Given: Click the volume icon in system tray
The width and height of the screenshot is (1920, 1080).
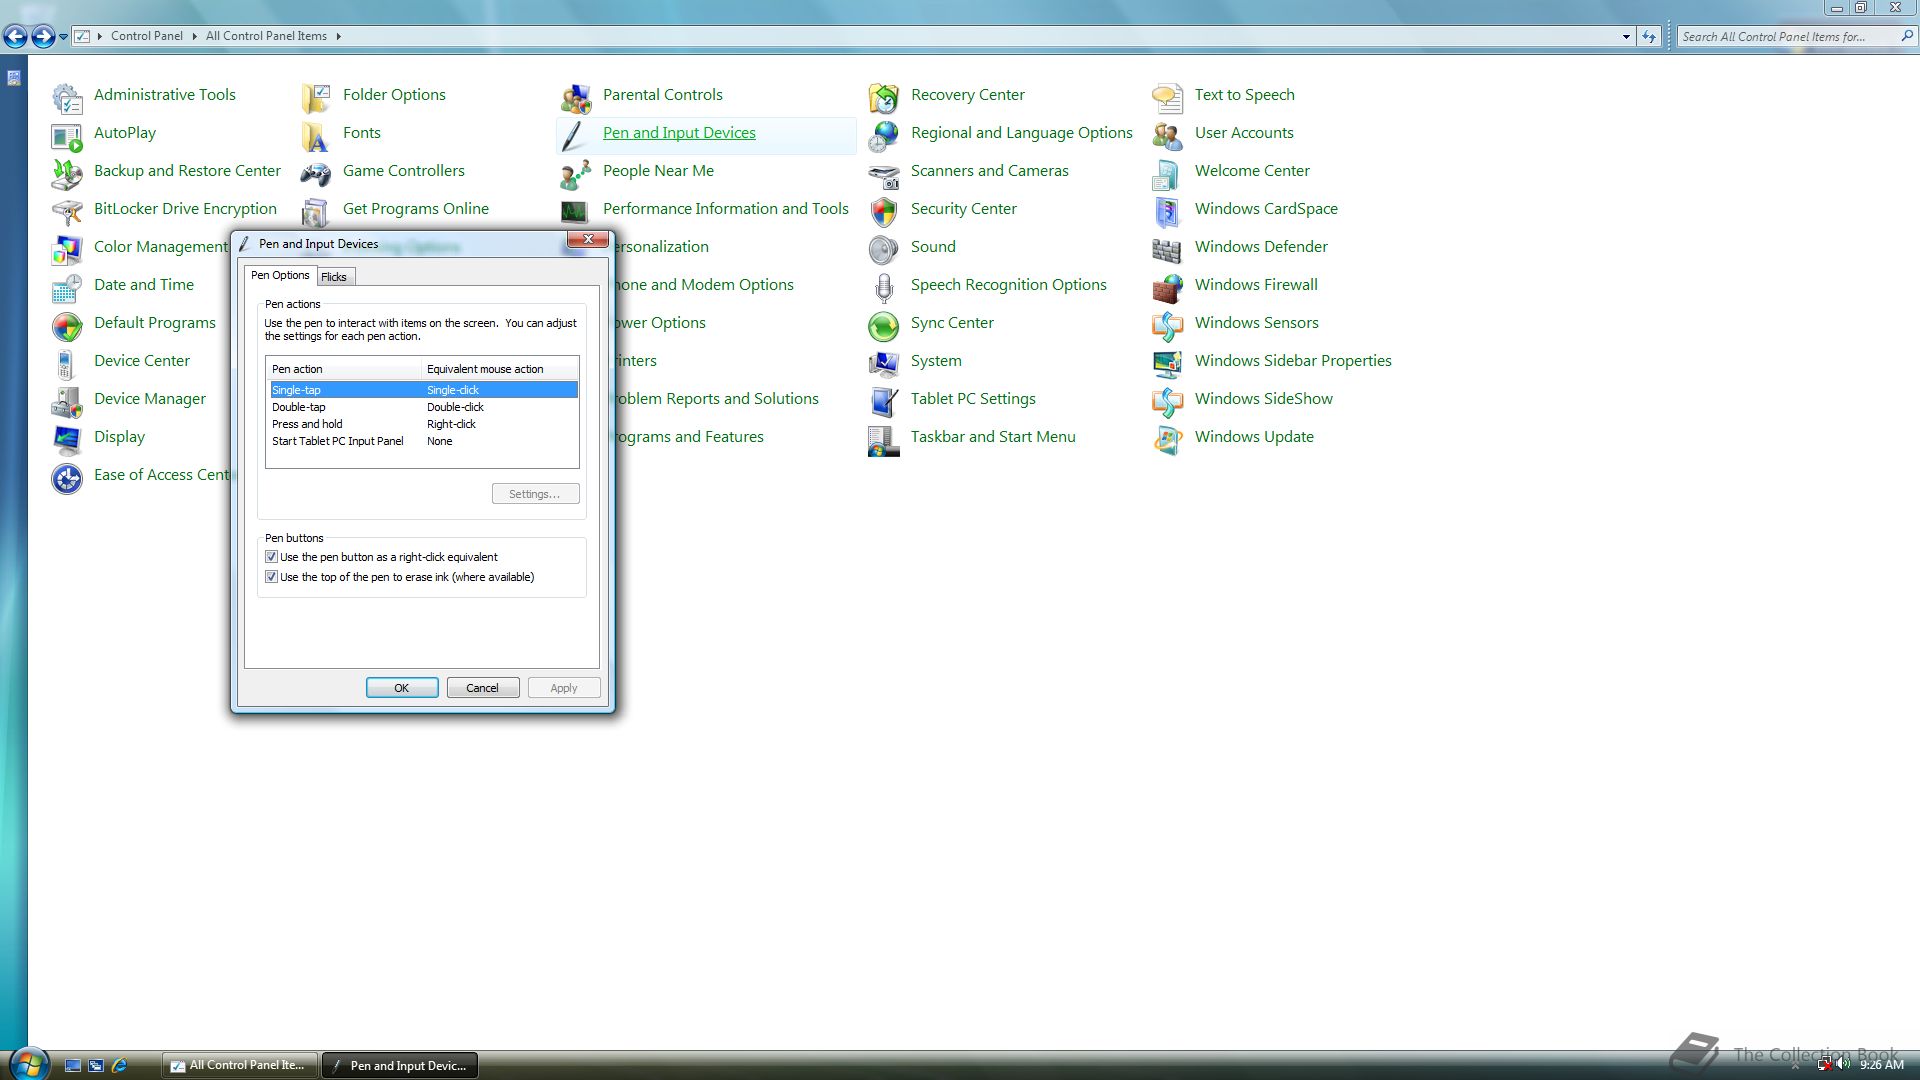Looking at the screenshot, I should pyautogui.click(x=1843, y=1065).
